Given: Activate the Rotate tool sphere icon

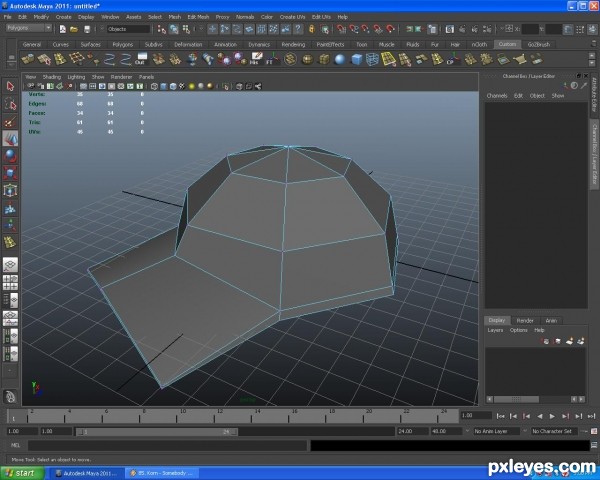Looking at the screenshot, I should pos(10,156).
